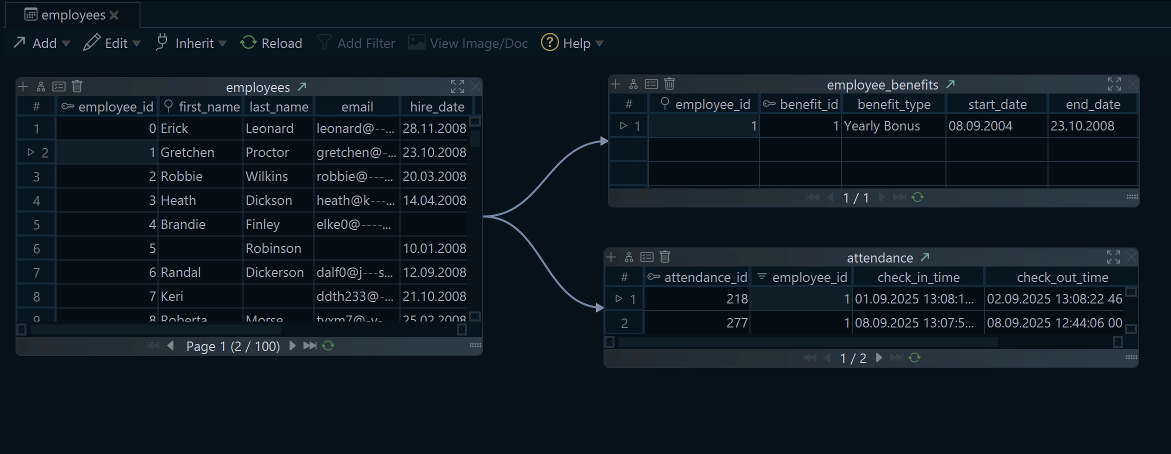Screen dimensions: 1171x454
Task: Open employees table via arrow link icon
Action: [x=302, y=87]
